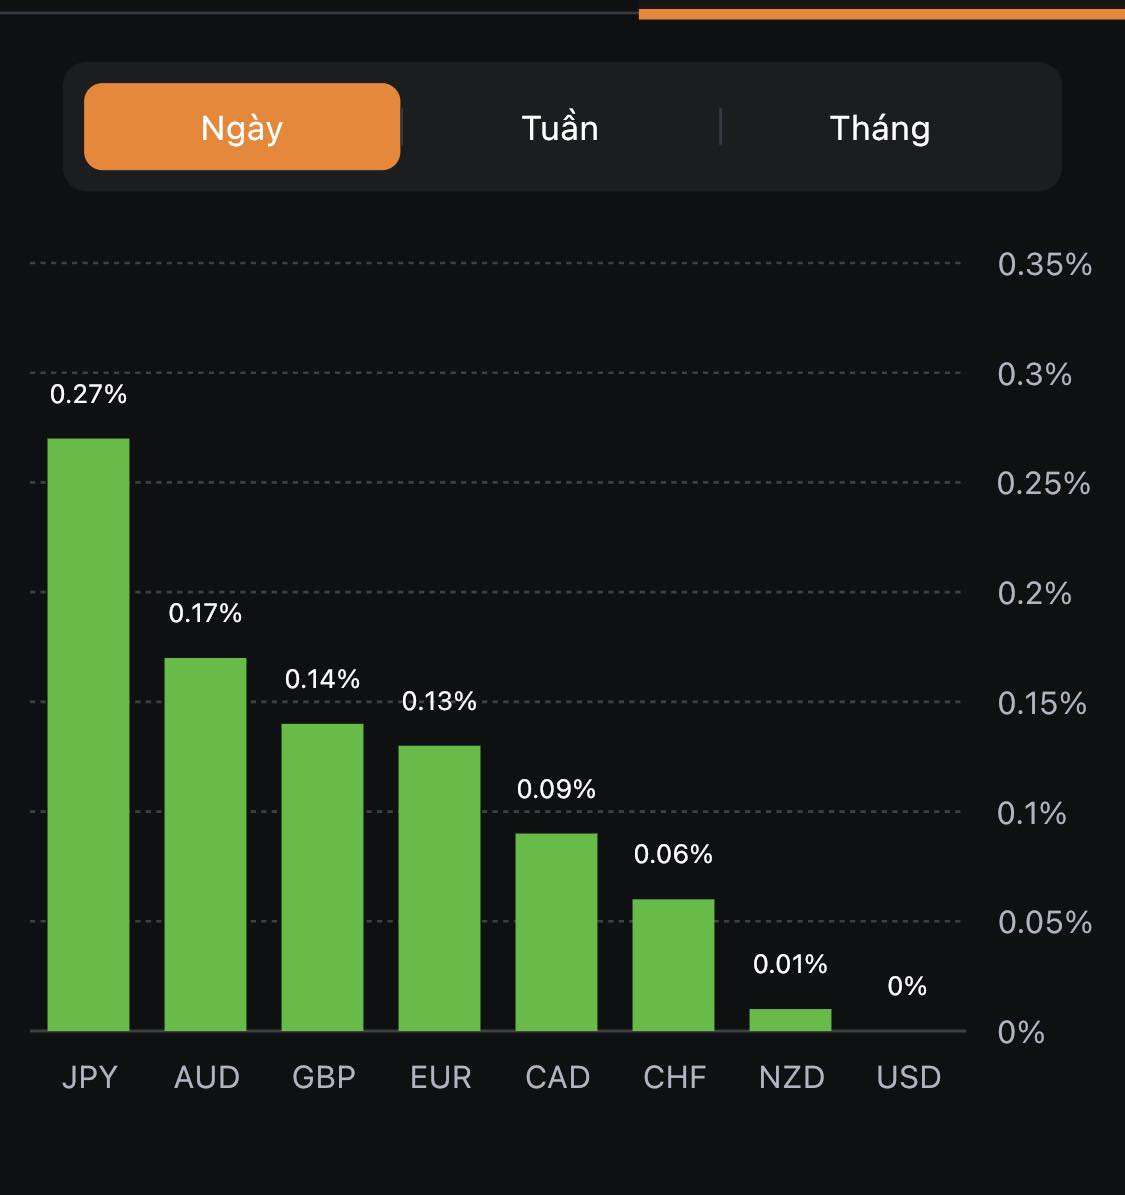Click the USD currency axis label
This screenshot has width=1125, height=1195.
908,1077
